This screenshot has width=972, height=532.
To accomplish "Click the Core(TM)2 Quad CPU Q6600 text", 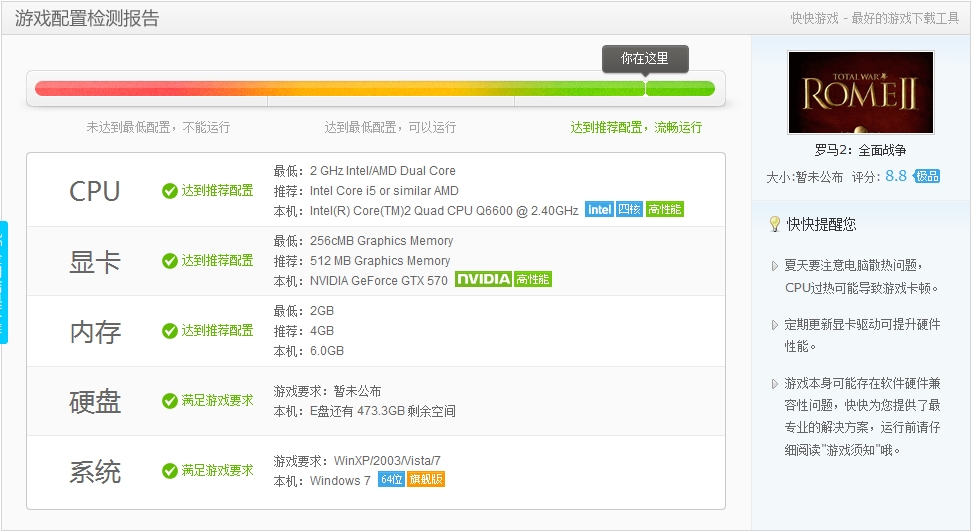I will click(444, 211).
